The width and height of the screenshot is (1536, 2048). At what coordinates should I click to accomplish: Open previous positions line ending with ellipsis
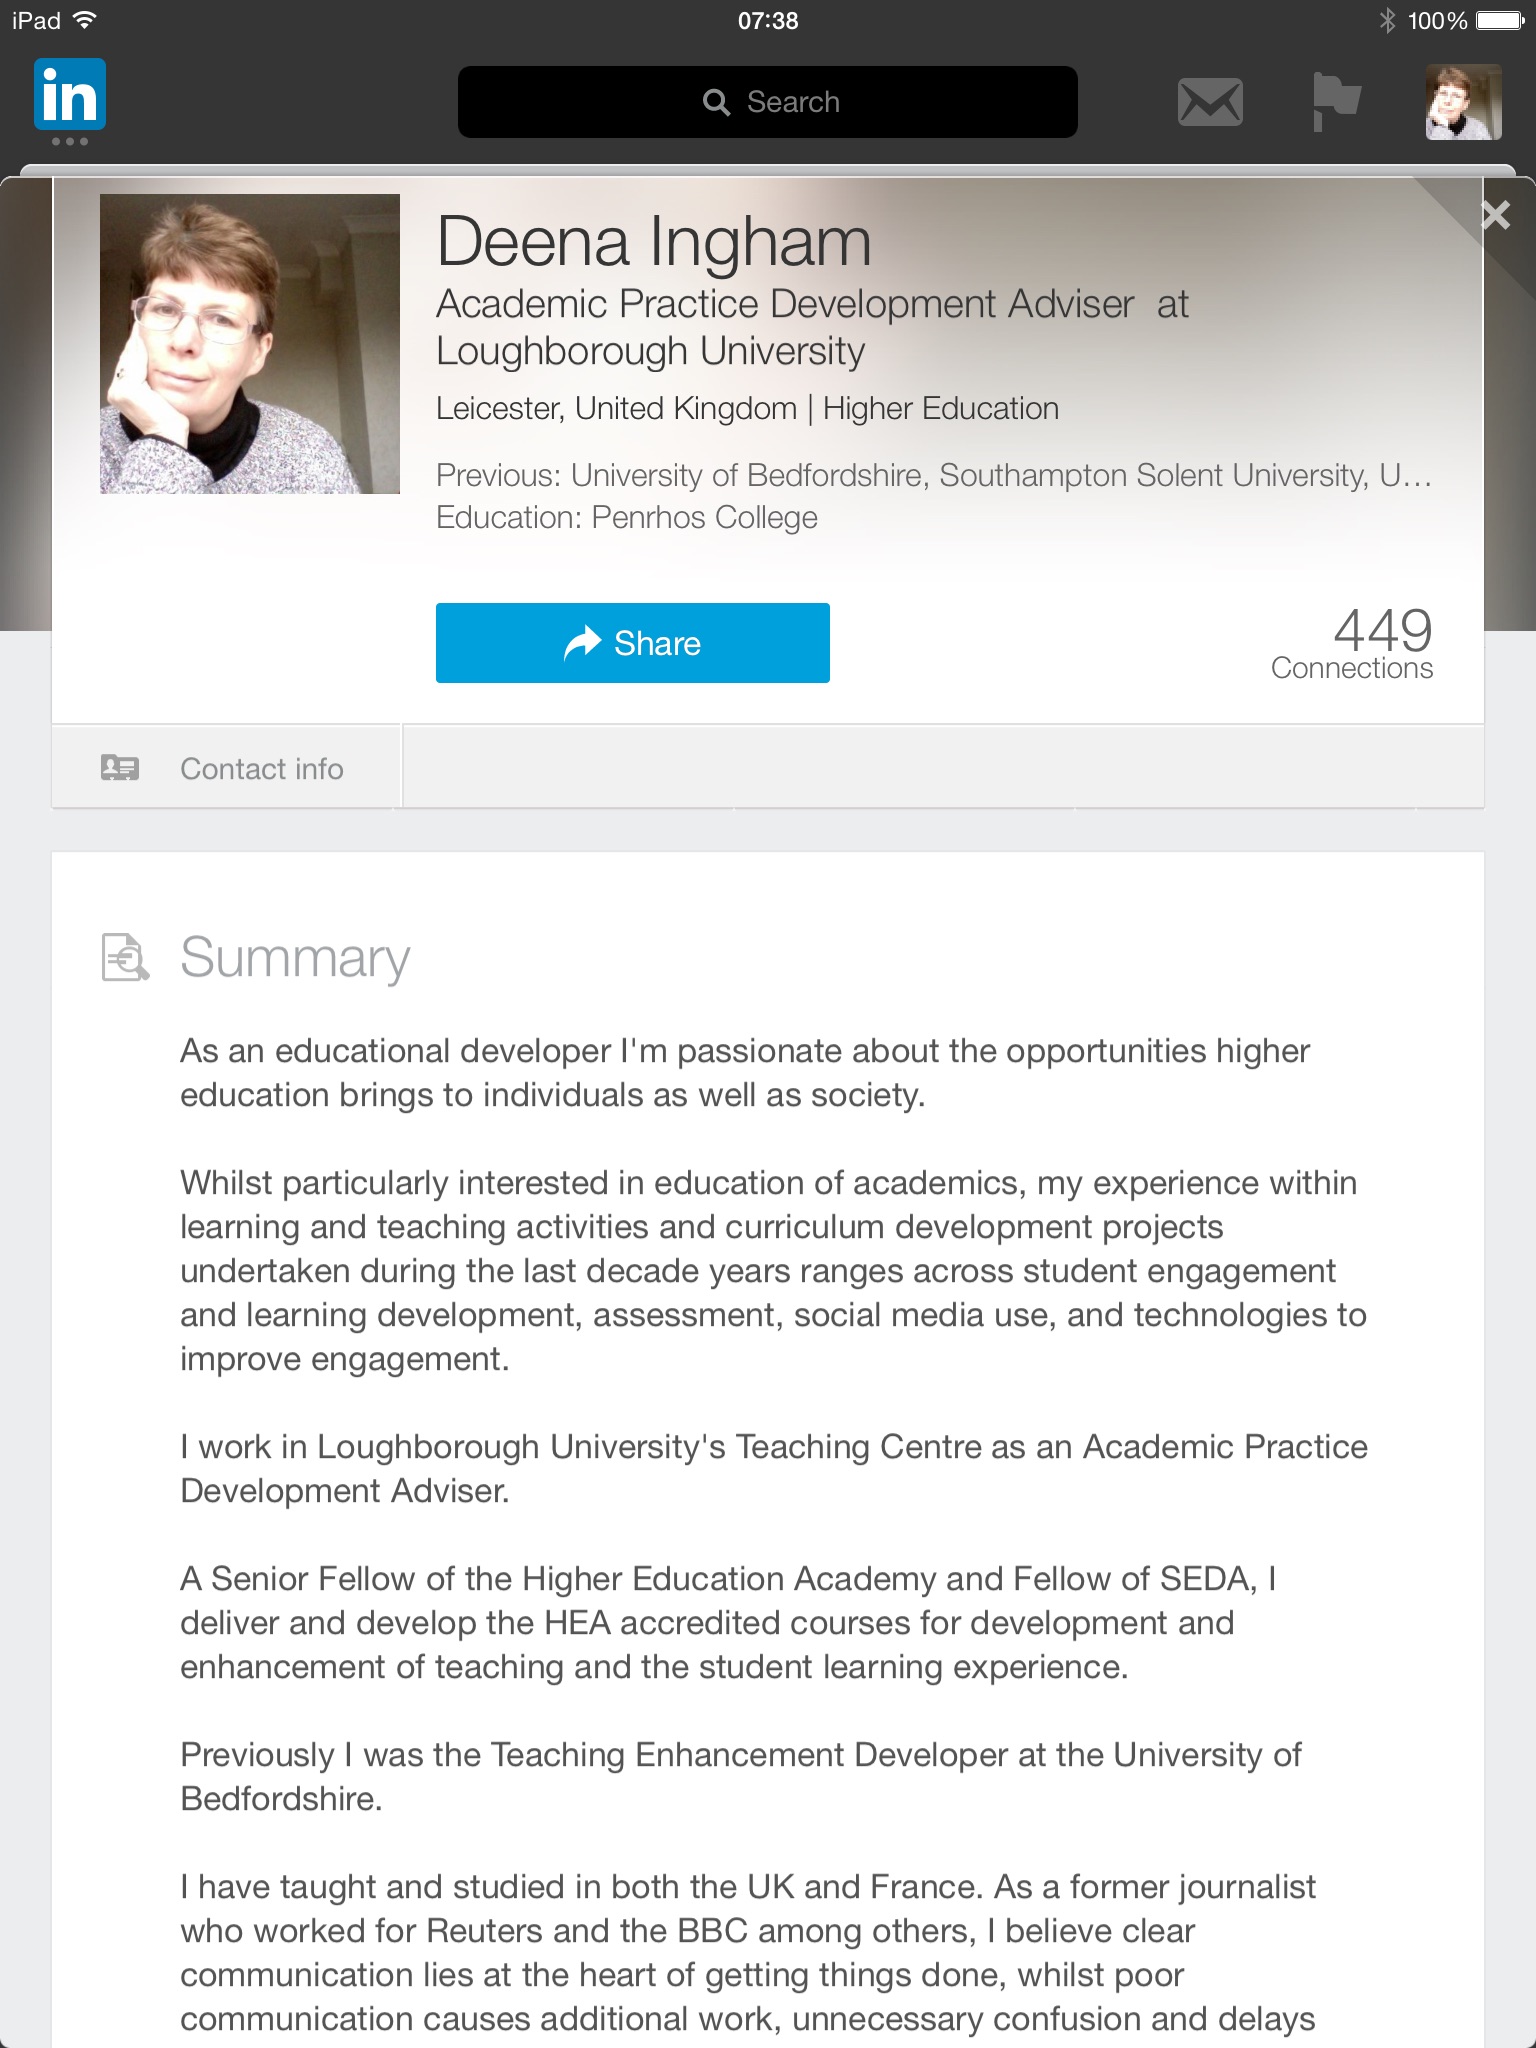pyautogui.click(x=933, y=475)
